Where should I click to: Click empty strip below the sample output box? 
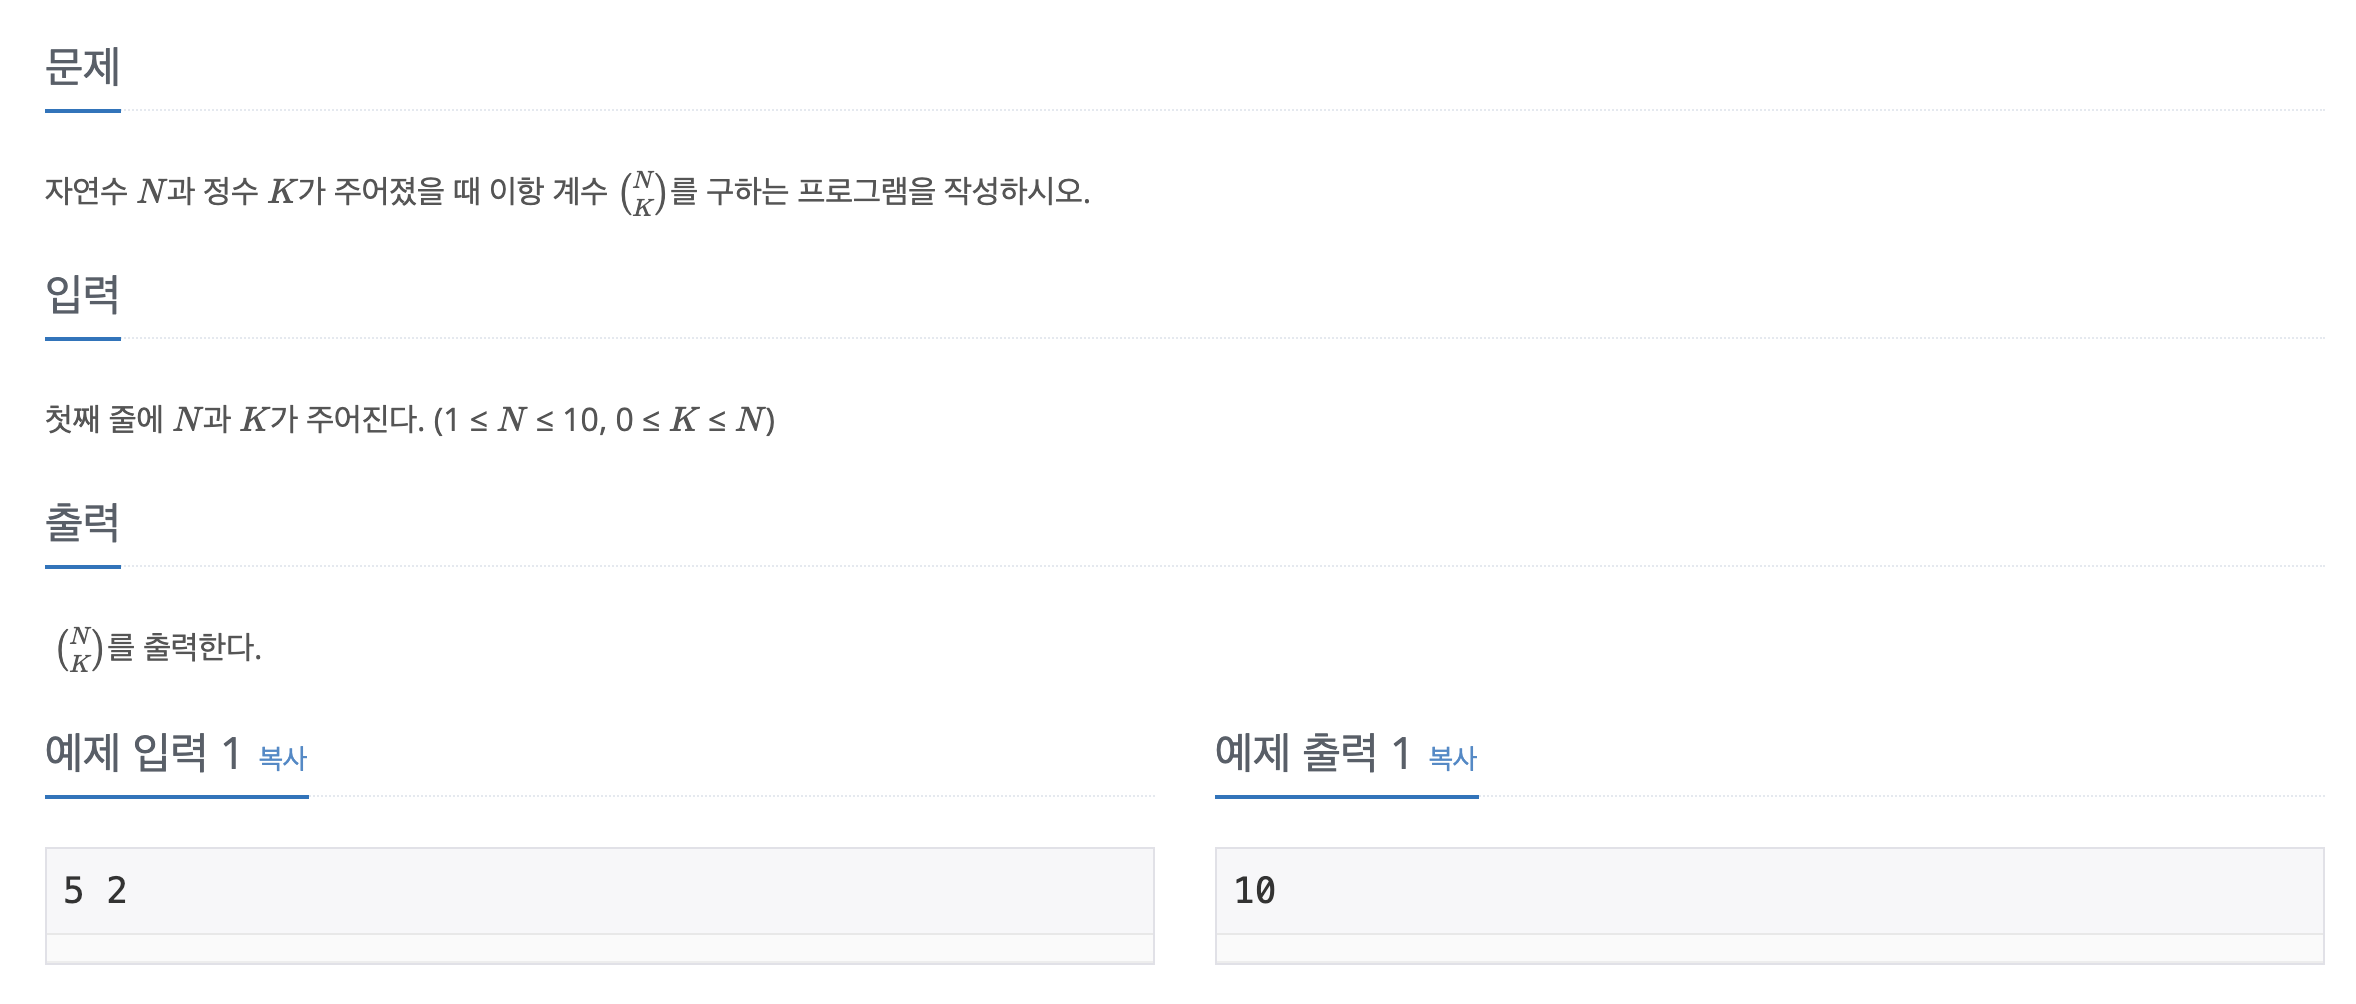tap(1769, 948)
